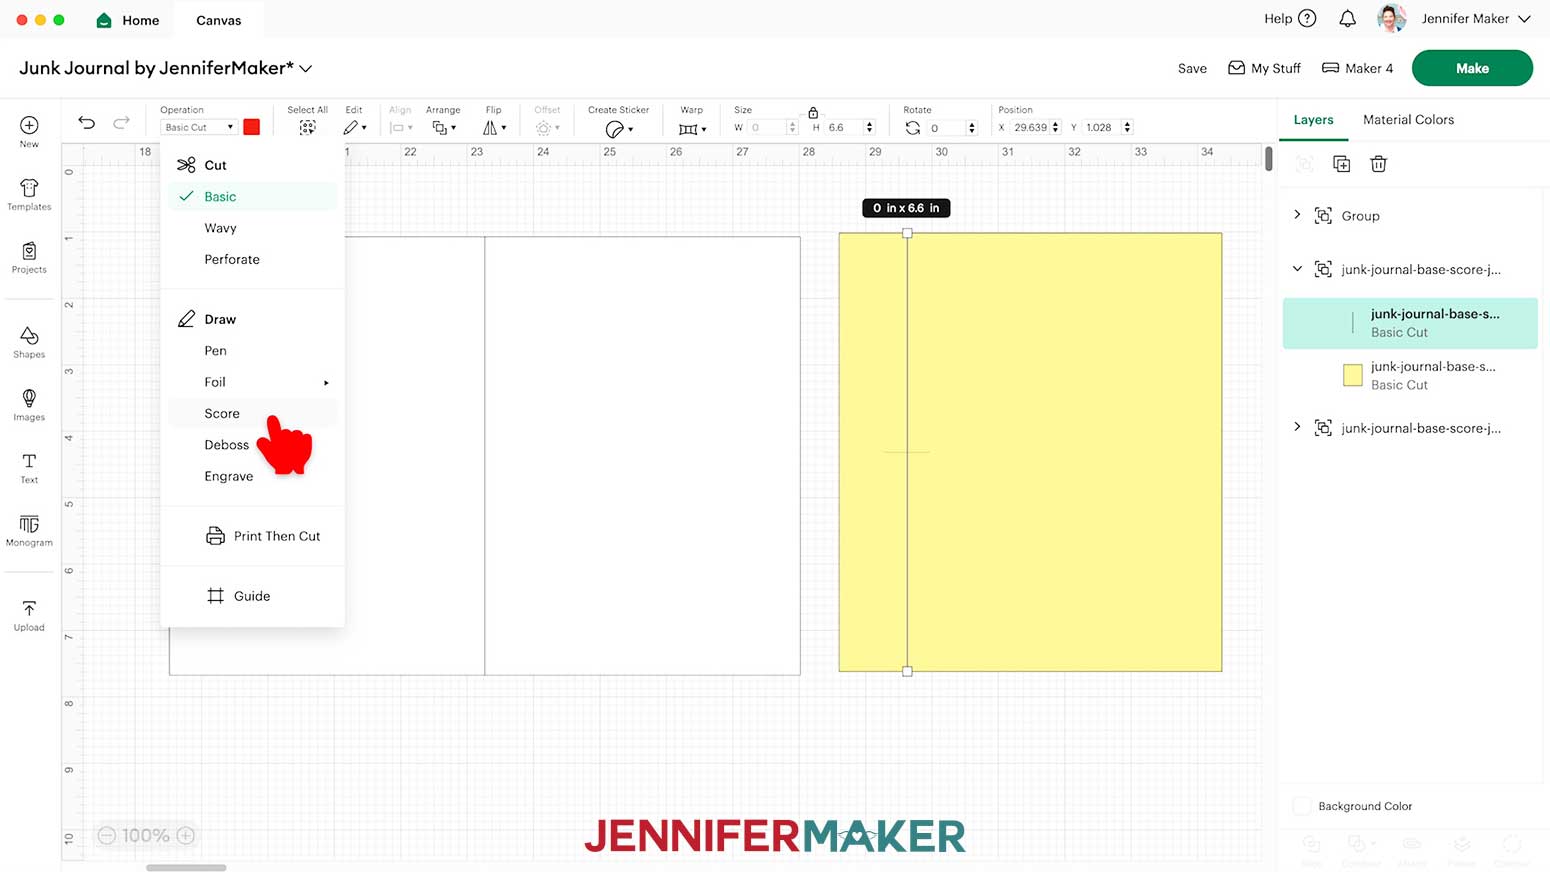Image resolution: width=1550 pixels, height=872 pixels.
Task: Click the Rotate value field
Action: [946, 128]
